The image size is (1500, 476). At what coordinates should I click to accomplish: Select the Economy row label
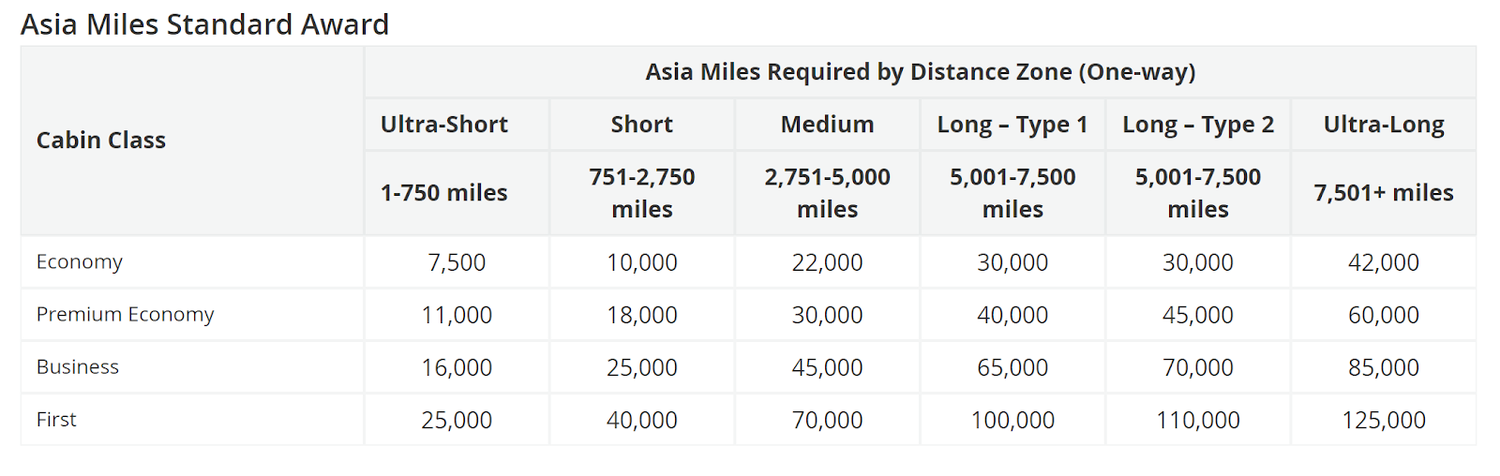click(x=79, y=262)
